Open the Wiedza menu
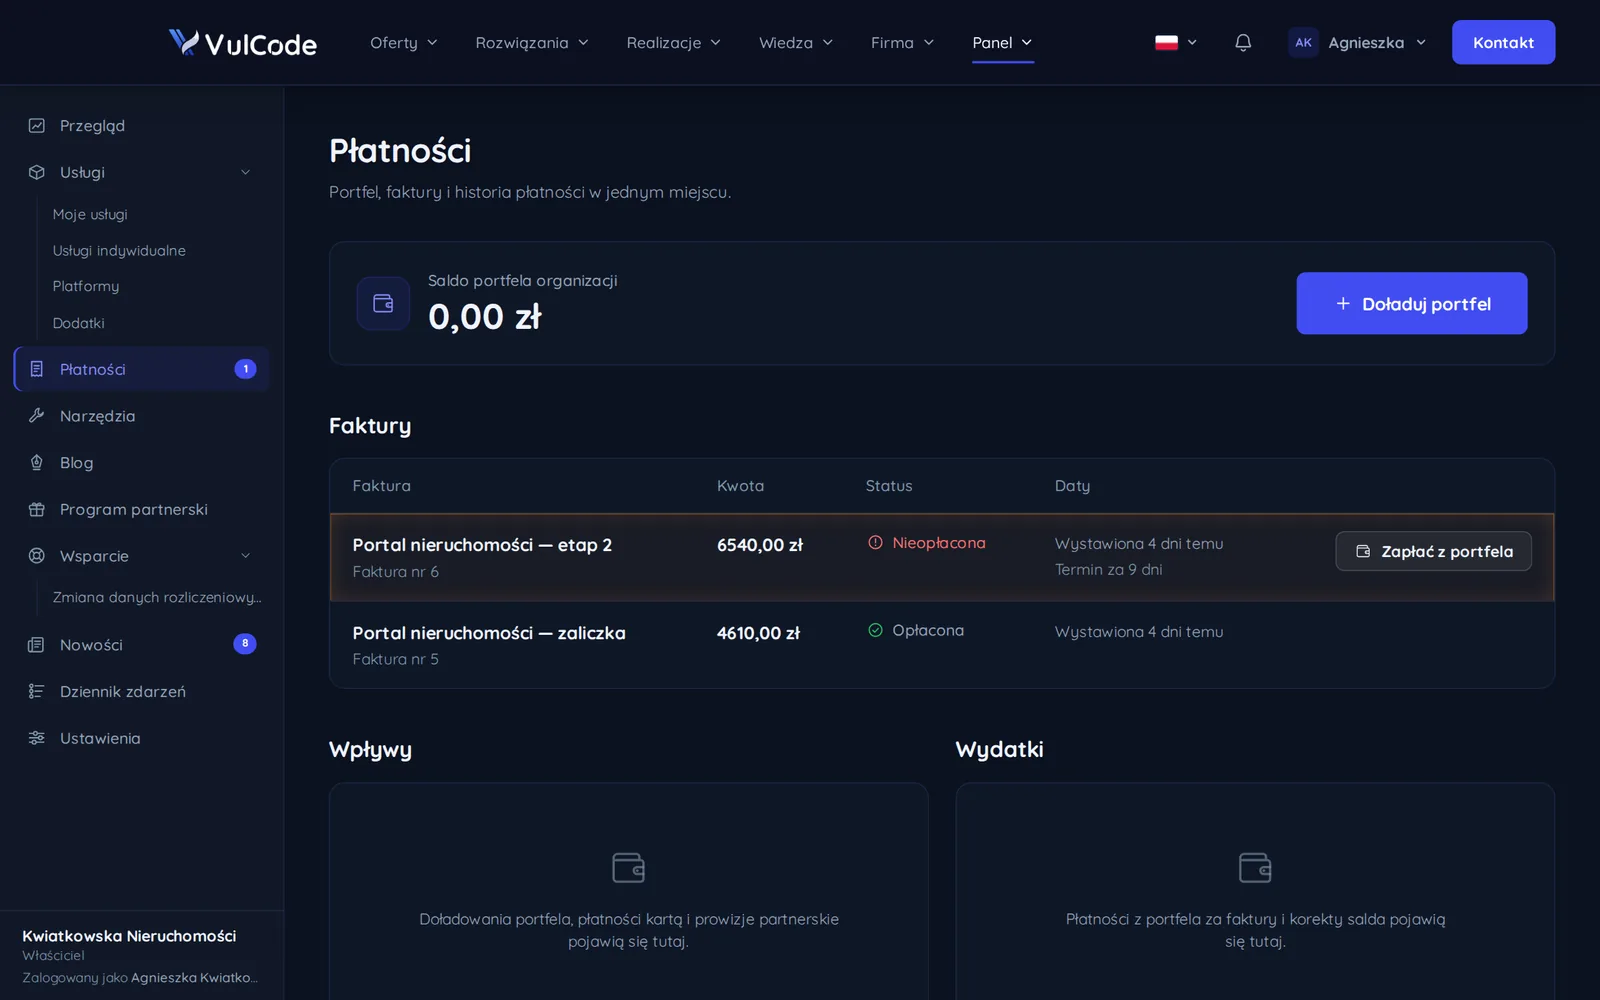The width and height of the screenshot is (1600, 1000). [796, 42]
